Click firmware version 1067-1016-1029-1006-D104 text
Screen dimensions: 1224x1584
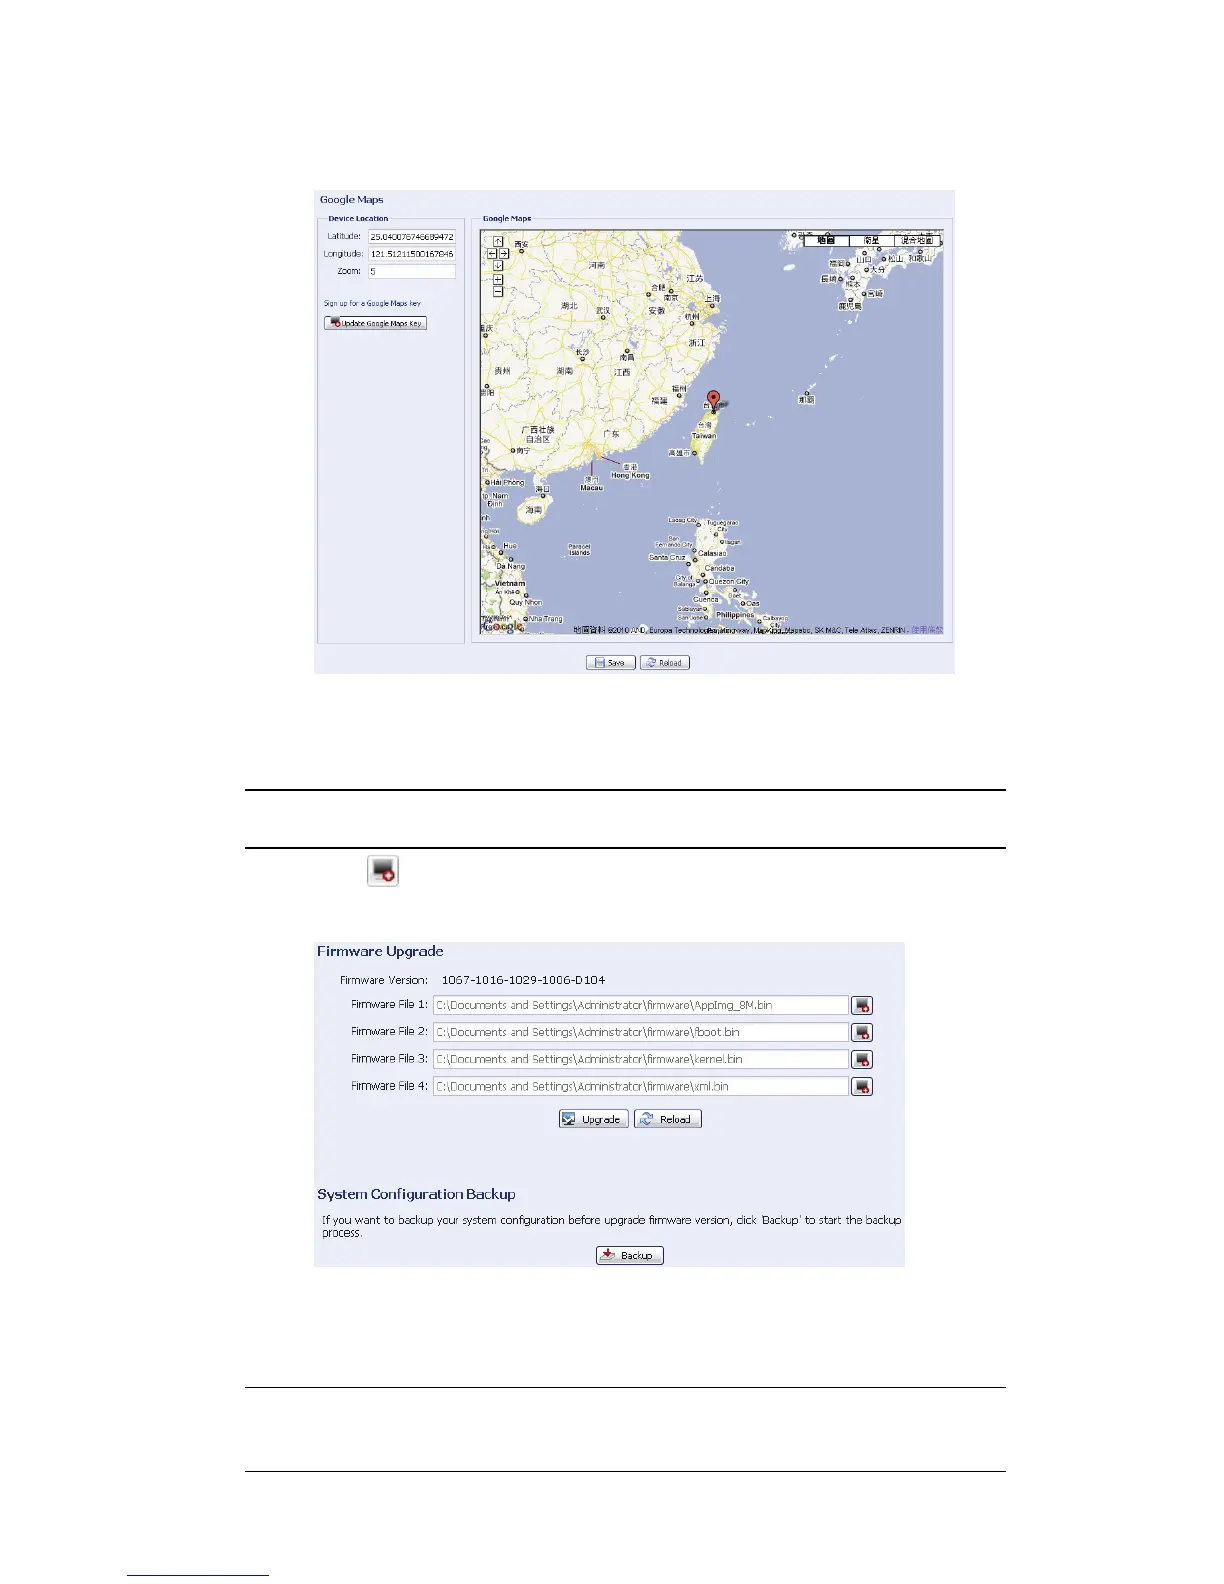coord(523,980)
